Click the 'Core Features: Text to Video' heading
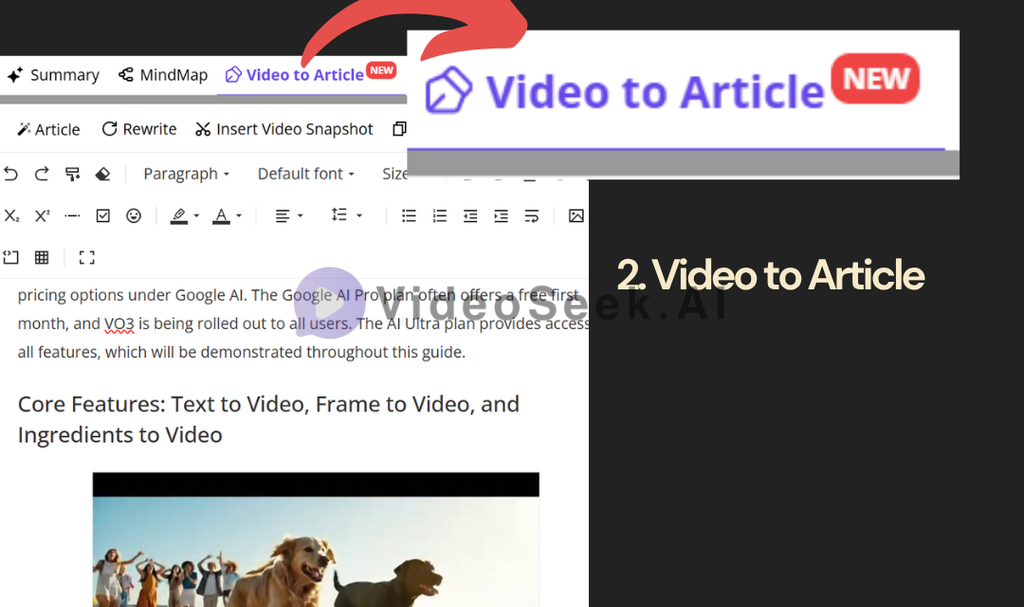1024x607 pixels. tap(268, 419)
